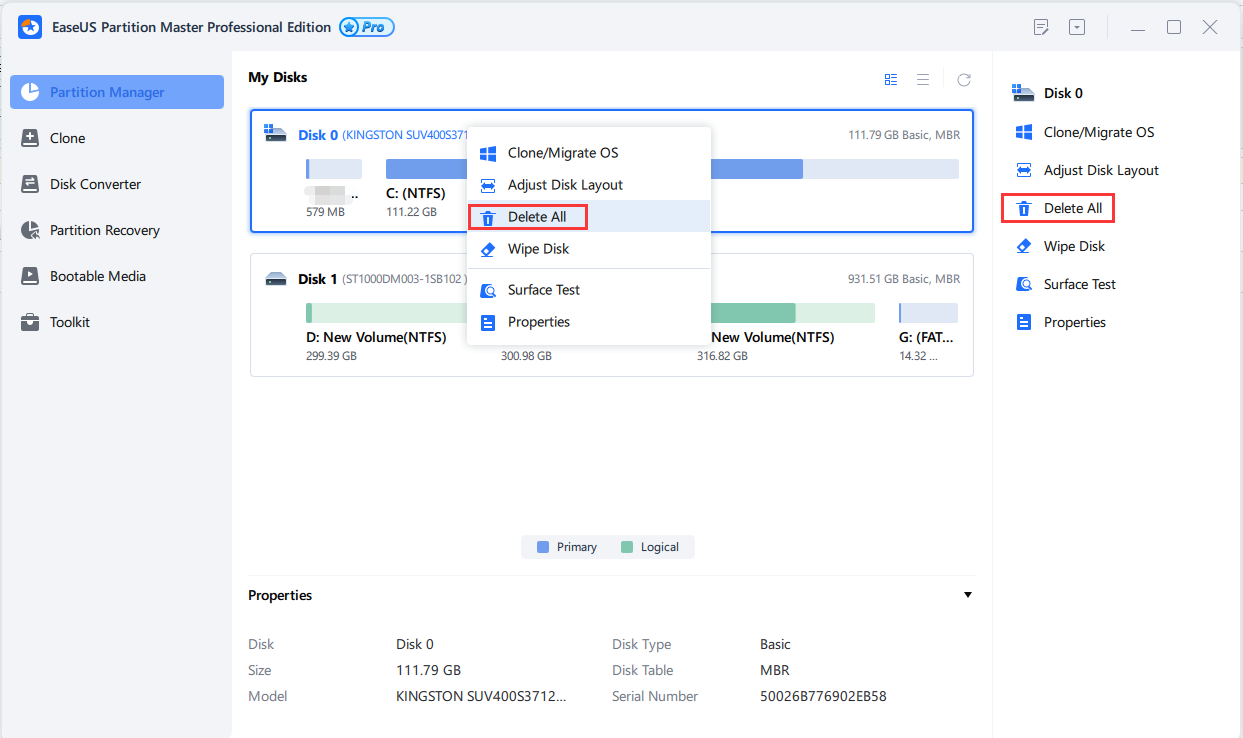Open the Toolkit section
Screen dimensions: 1243x738
[70, 322]
